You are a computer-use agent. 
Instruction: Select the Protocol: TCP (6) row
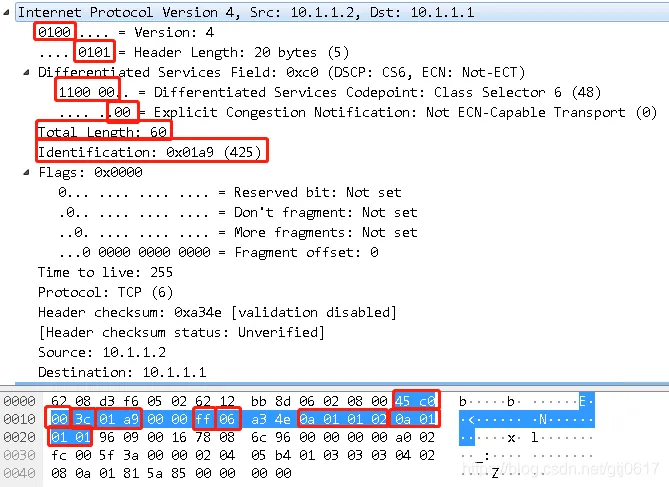point(105,292)
